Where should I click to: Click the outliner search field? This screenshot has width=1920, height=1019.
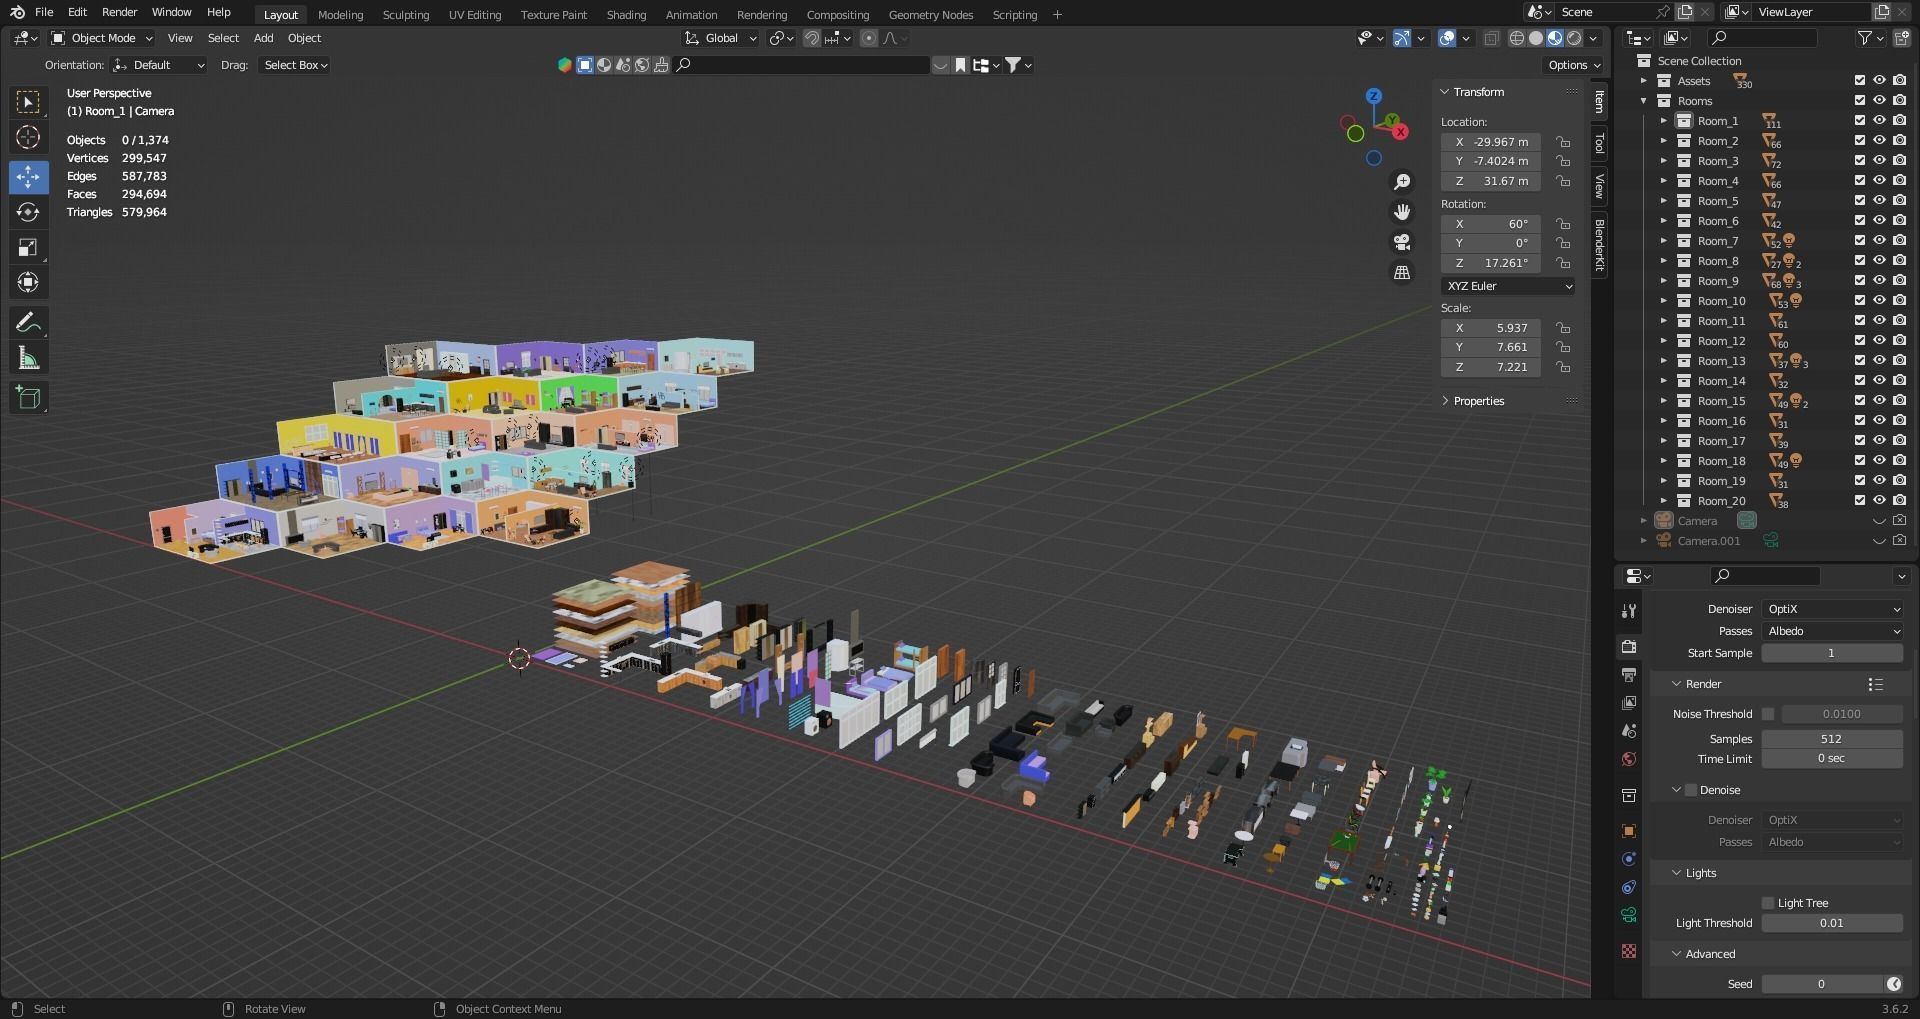(x=1762, y=38)
